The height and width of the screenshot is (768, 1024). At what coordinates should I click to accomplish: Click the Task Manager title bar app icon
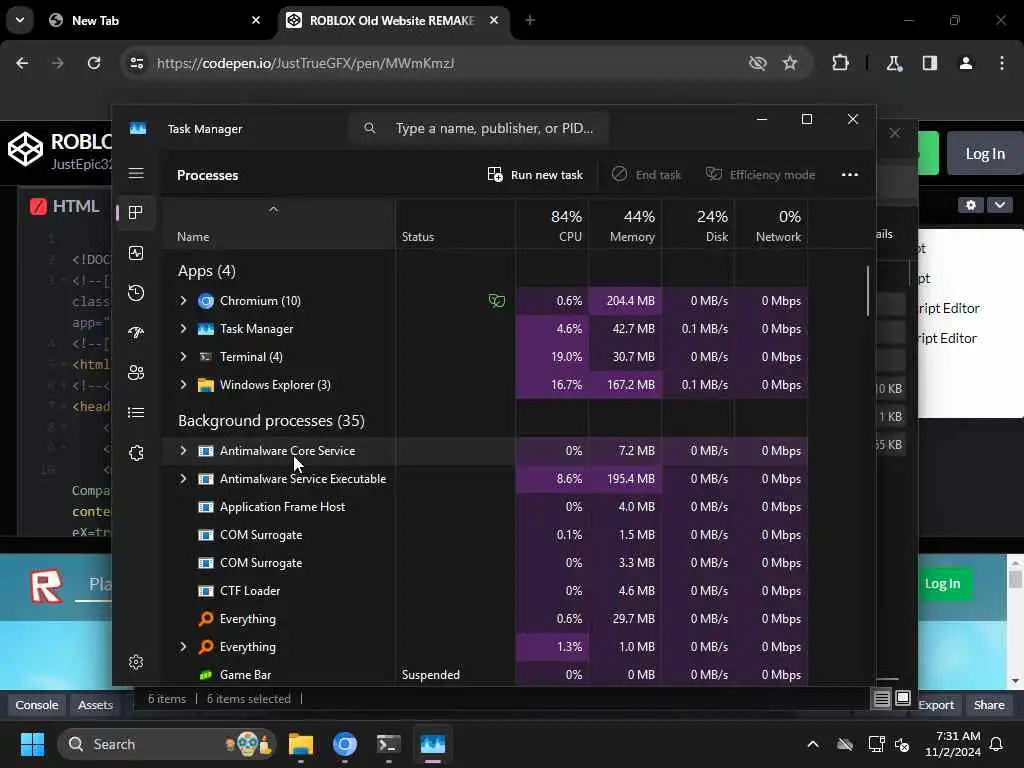point(138,128)
